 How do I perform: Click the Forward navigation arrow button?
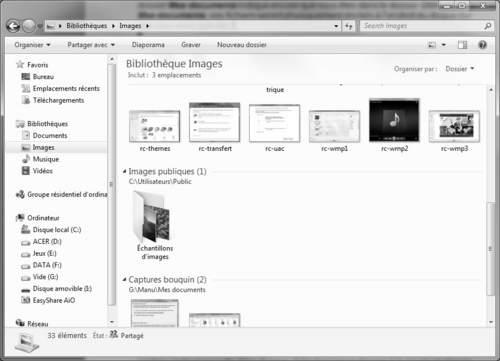[x=29, y=26]
